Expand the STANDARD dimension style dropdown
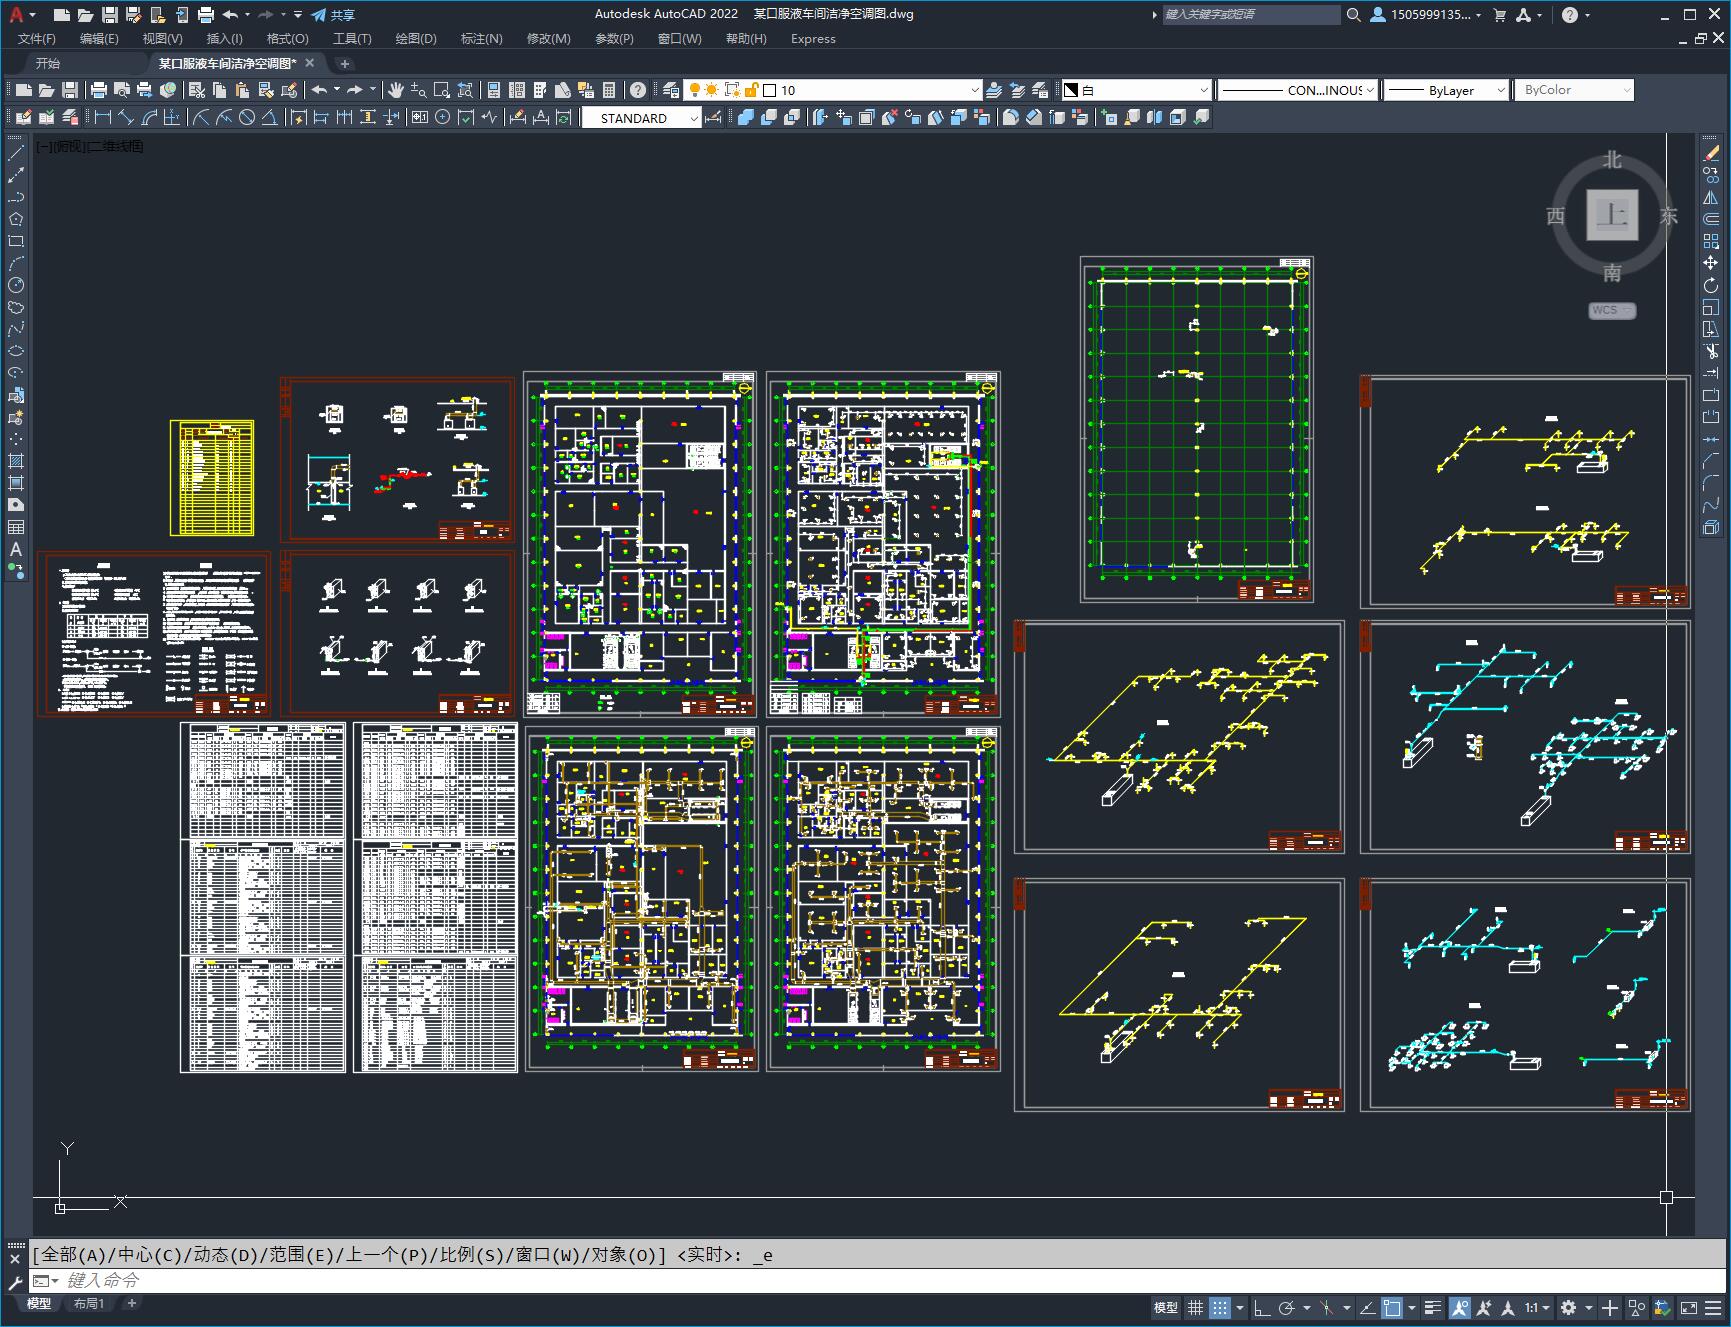Screen dimensions: 1731x1327 coord(694,118)
